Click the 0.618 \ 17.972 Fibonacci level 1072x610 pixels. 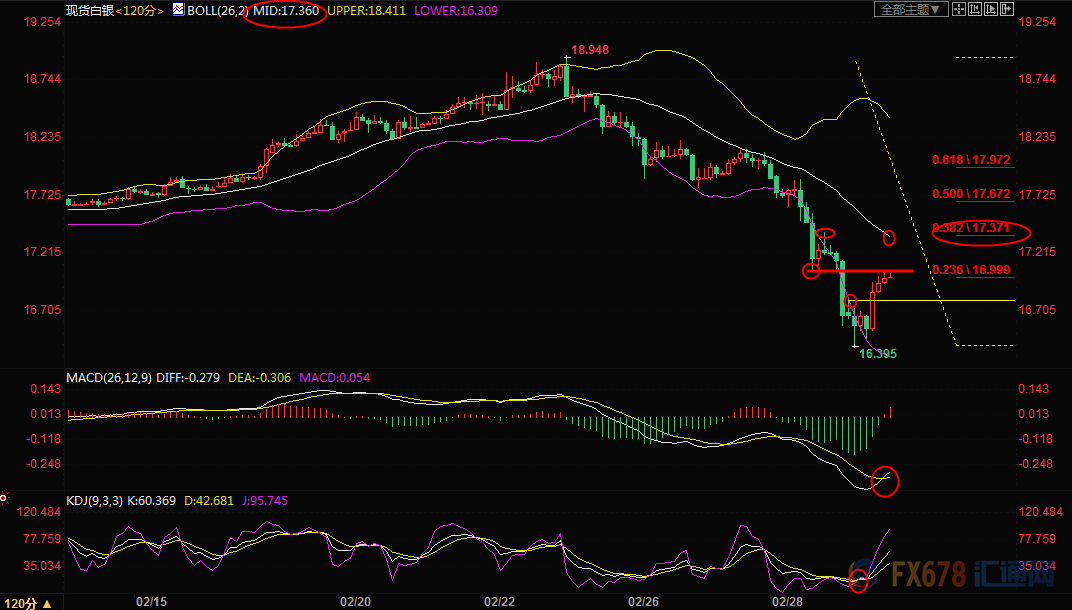point(970,160)
